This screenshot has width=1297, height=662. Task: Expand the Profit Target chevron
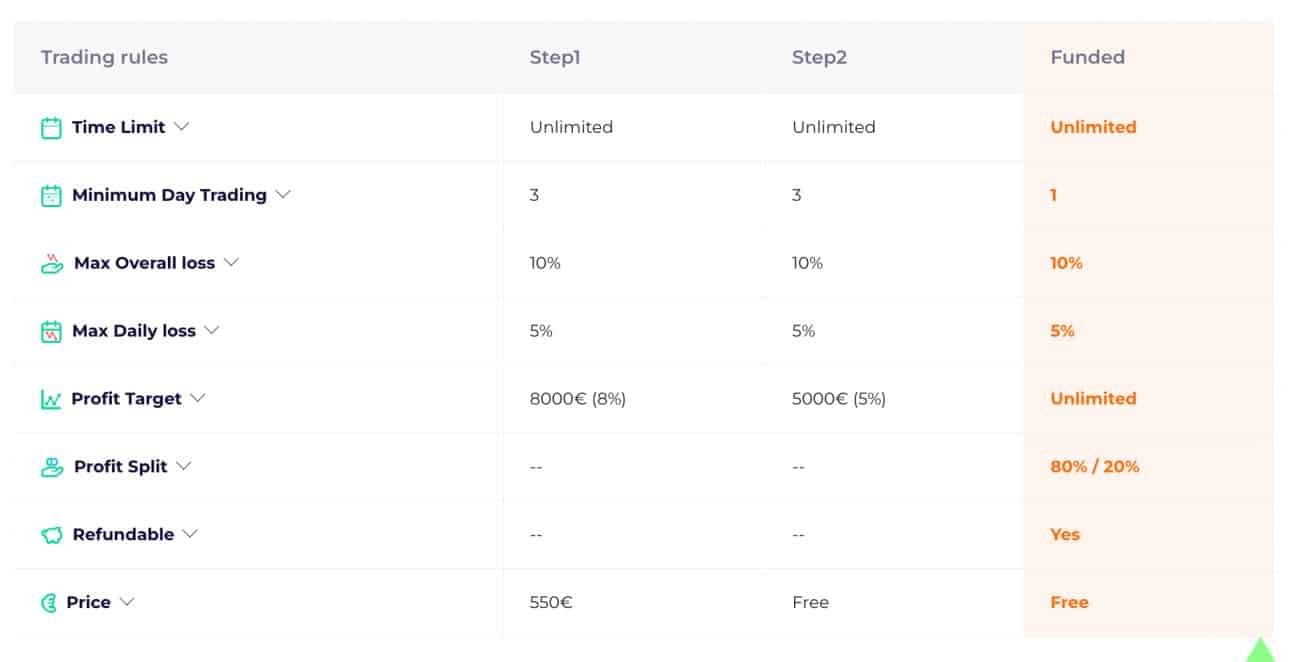point(198,398)
